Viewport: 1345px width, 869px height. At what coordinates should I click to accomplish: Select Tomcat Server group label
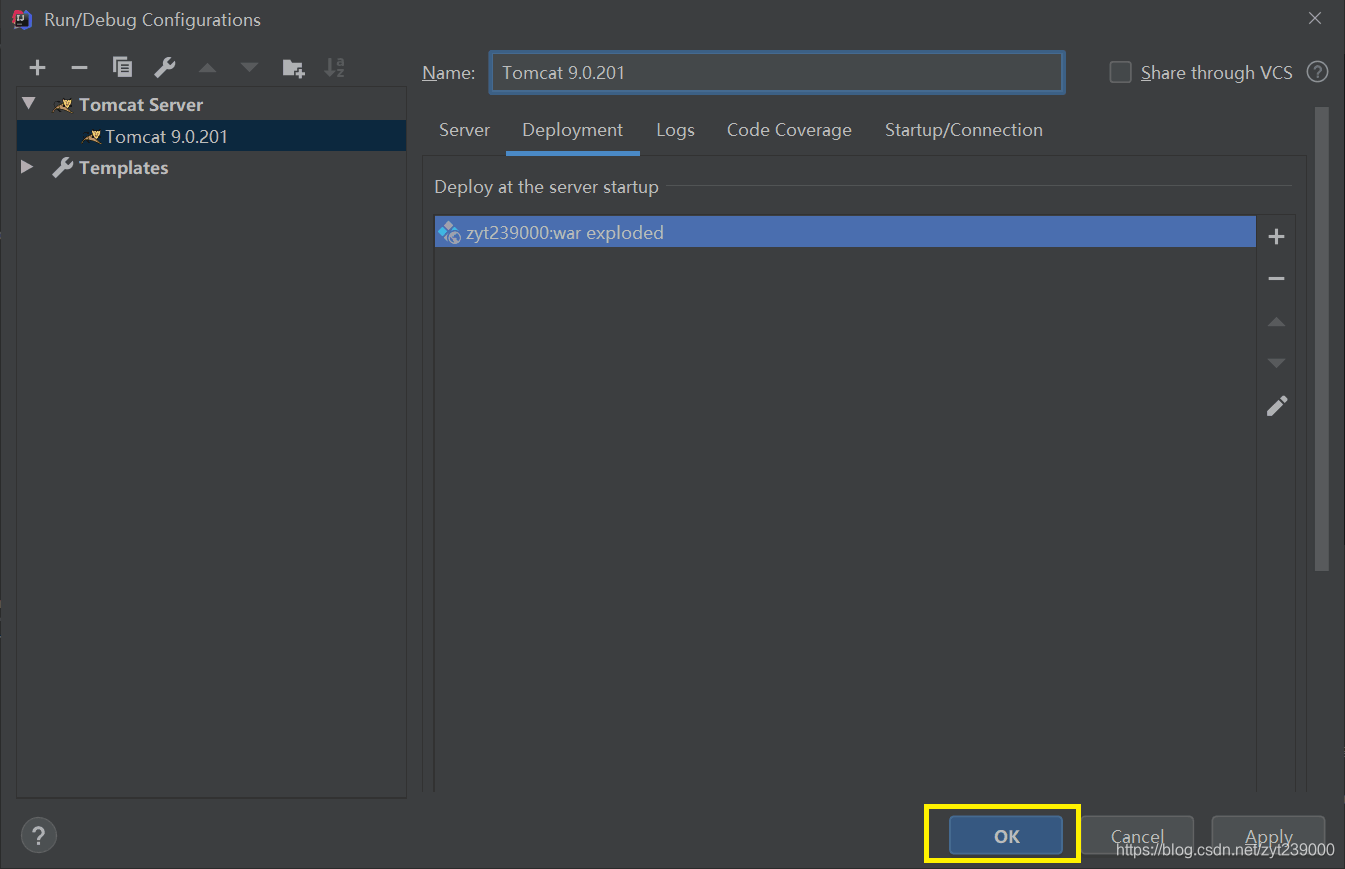pyautogui.click(x=141, y=104)
